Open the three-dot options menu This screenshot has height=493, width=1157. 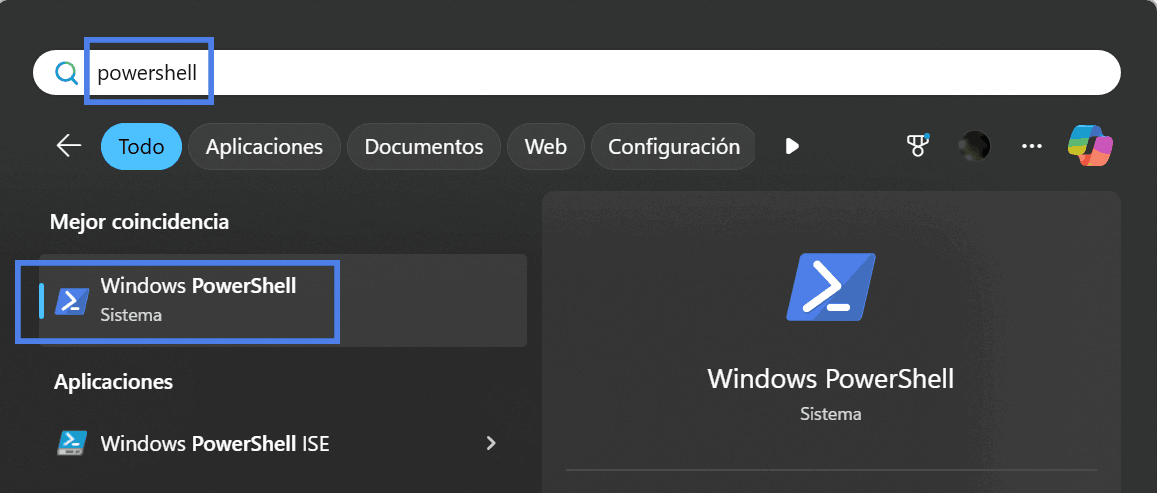(x=1032, y=146)
